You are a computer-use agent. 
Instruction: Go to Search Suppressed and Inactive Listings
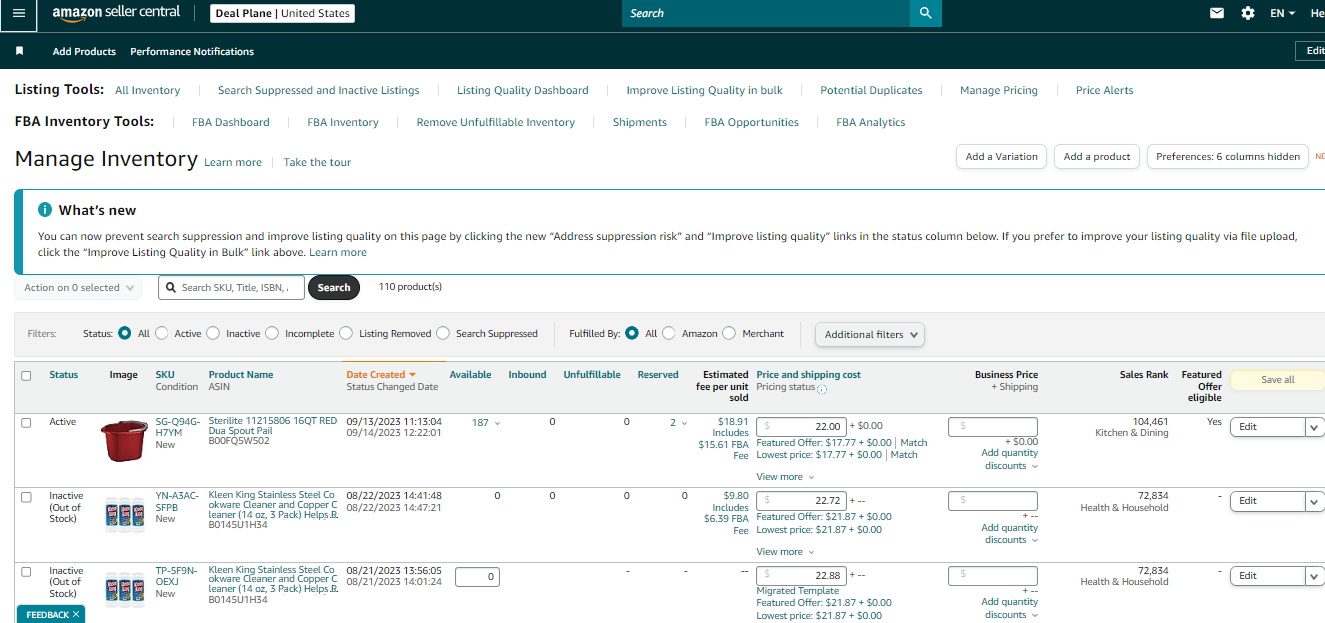click(x=319, y=90)
